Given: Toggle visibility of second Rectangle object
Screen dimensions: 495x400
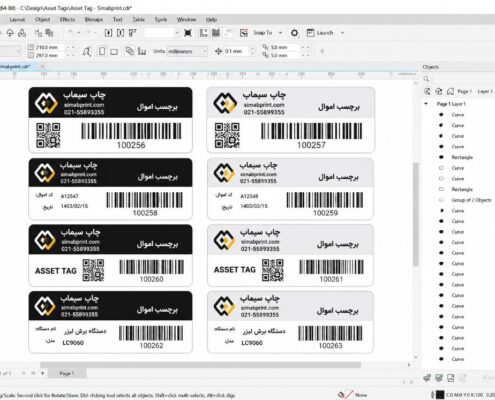Looking at the screenshot, I should tap(441, 189).
